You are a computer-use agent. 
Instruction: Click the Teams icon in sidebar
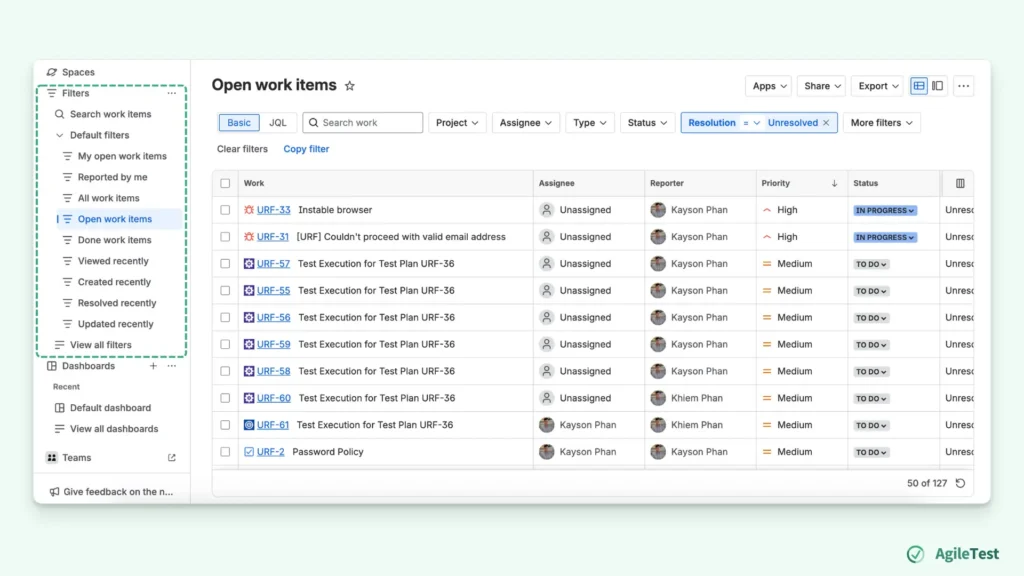pyautogui.click(x=52, y=458)
